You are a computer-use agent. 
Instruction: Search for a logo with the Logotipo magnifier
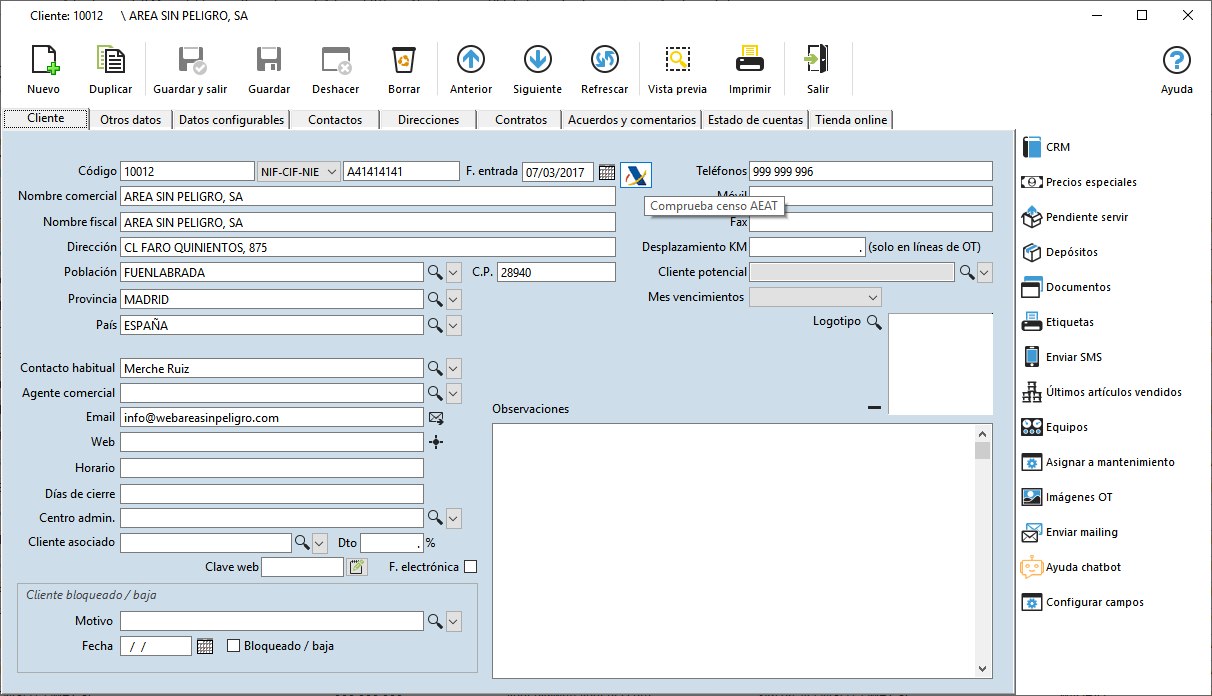coord(874,322)
